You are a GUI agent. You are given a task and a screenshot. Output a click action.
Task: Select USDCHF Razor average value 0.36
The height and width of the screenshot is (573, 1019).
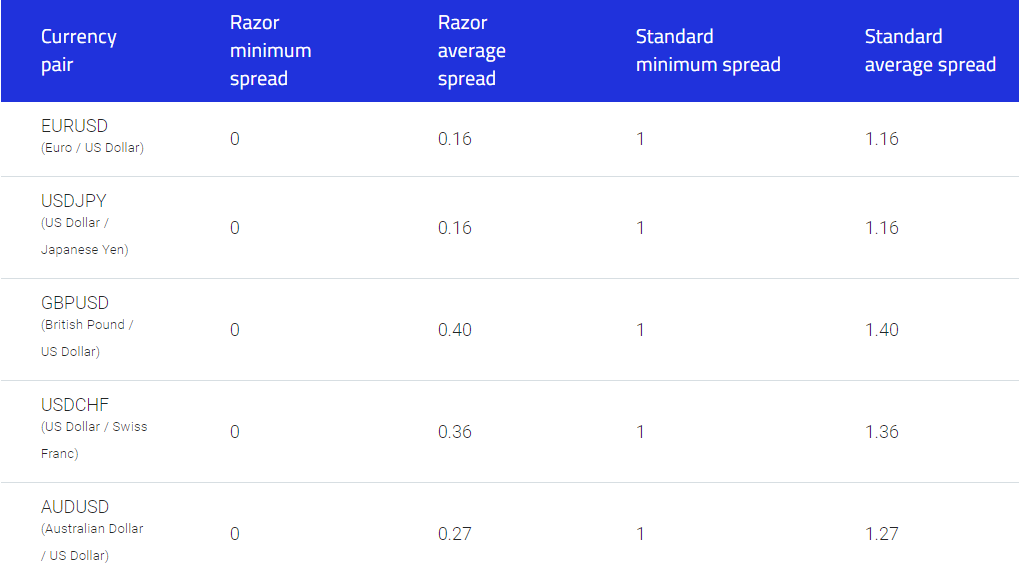(454, 432)
